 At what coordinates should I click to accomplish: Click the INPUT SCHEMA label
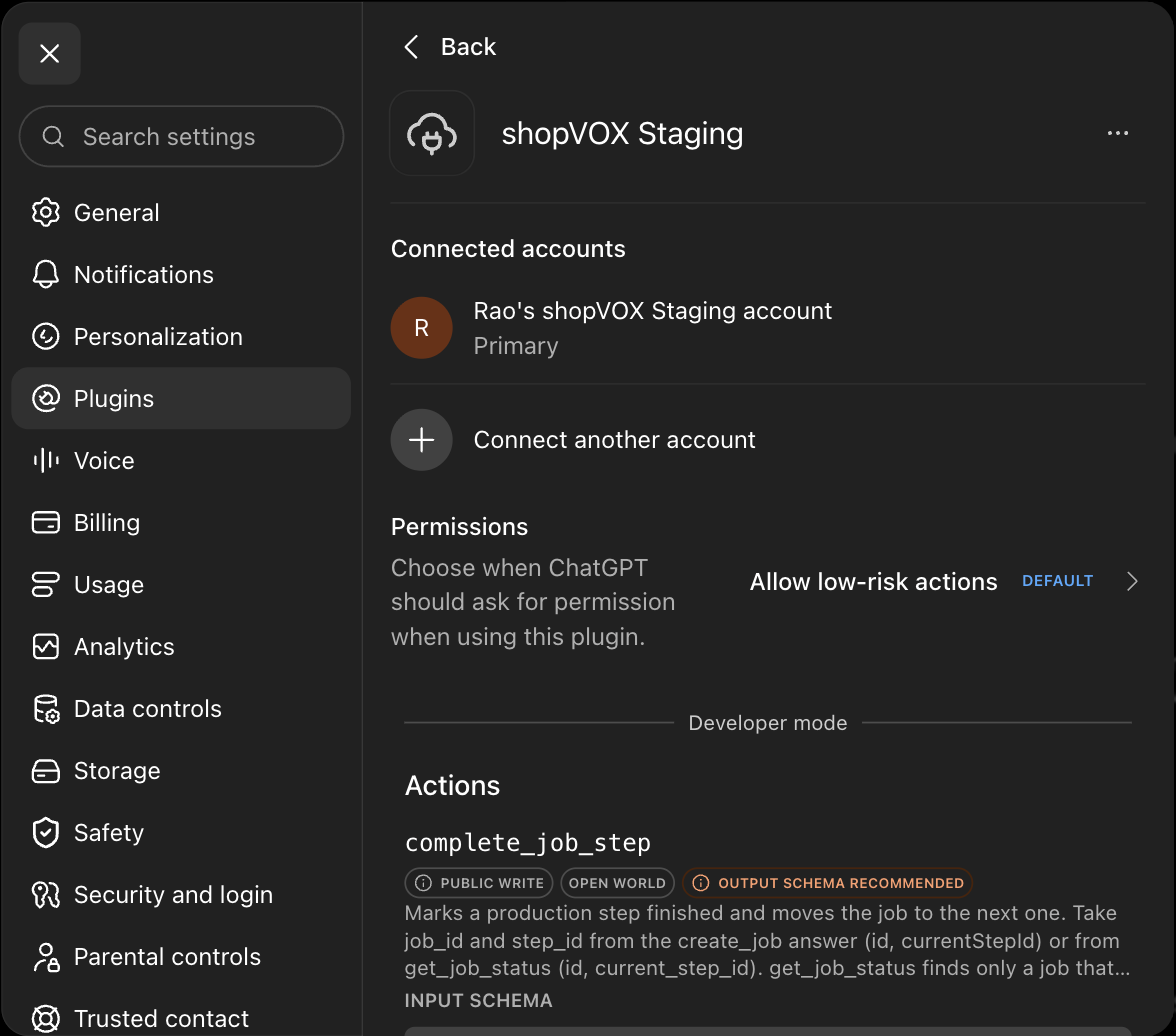click(478, 1001)
